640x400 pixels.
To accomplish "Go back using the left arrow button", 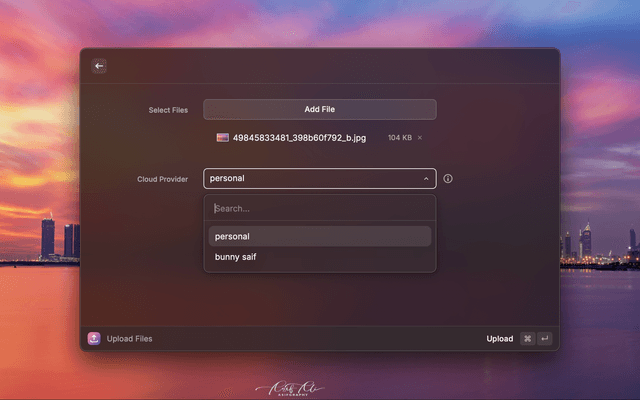I will click(x=98, y=66).
